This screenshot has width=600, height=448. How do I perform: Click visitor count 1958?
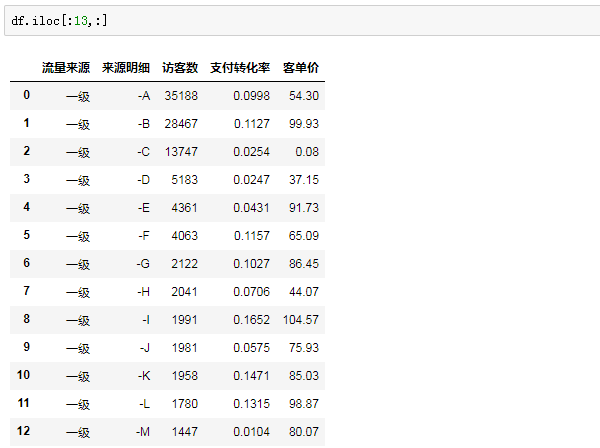[184, 376]
